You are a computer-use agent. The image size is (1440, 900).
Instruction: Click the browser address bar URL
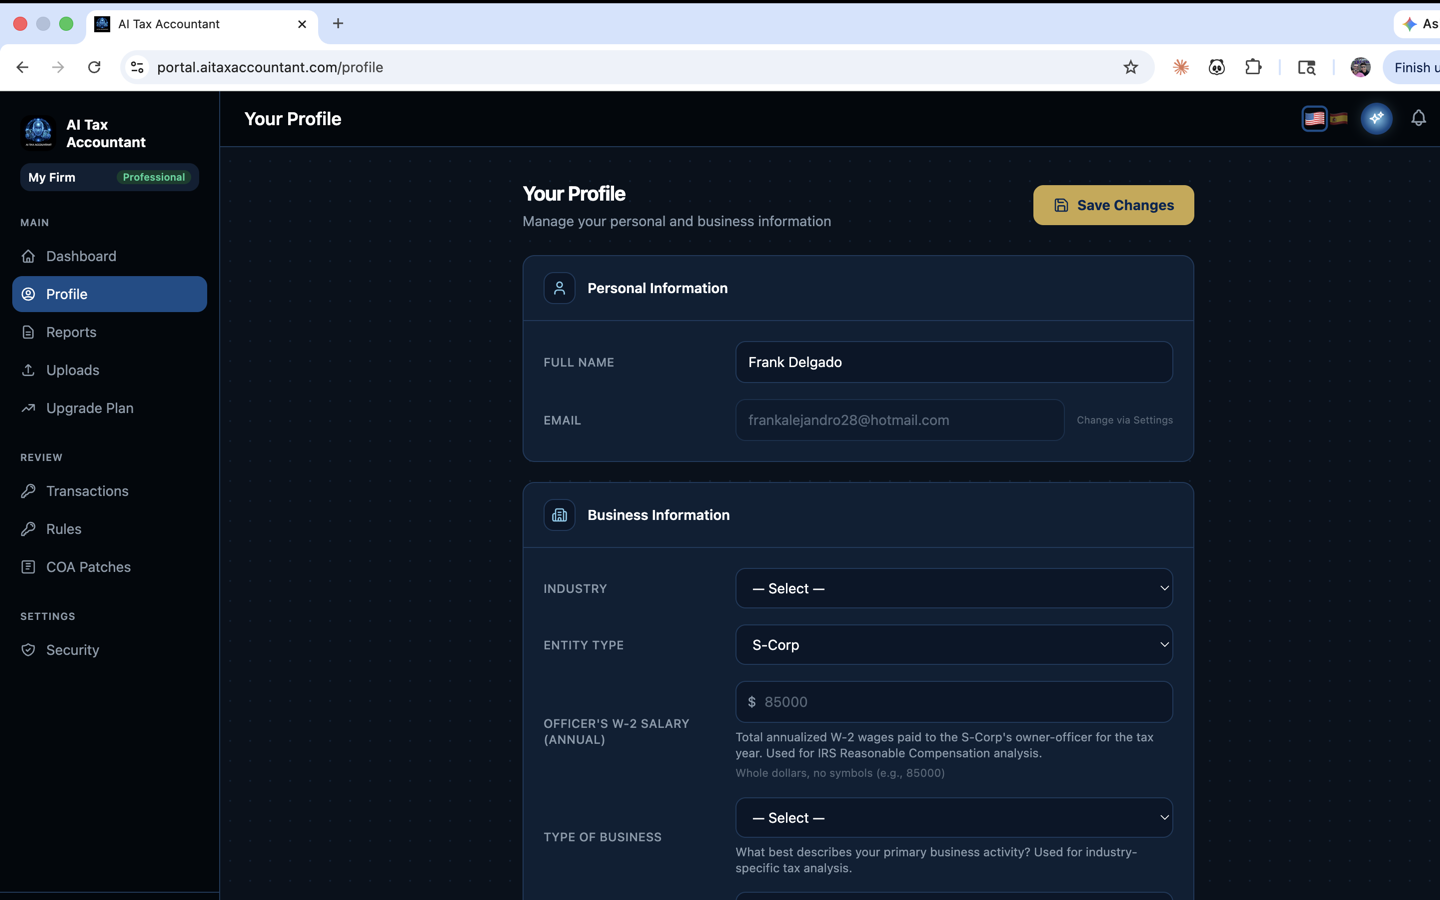point(270,67)
